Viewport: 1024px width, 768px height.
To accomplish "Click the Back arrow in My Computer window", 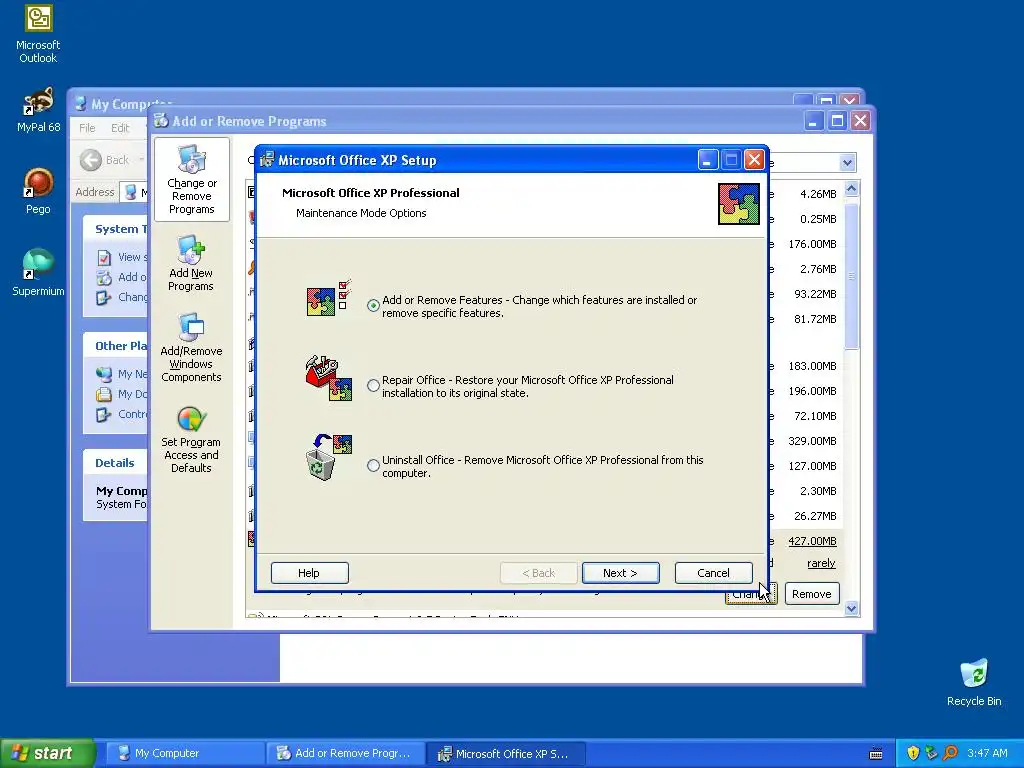I will click(x=91, y=160).
